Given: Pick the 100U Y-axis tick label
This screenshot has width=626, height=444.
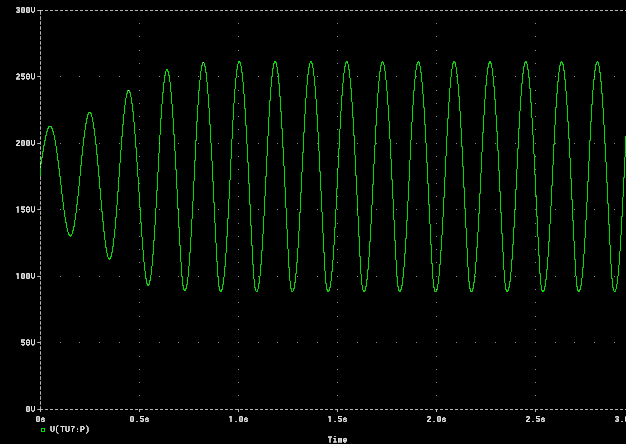Looking at the screenshot, I should pos(26,276).
